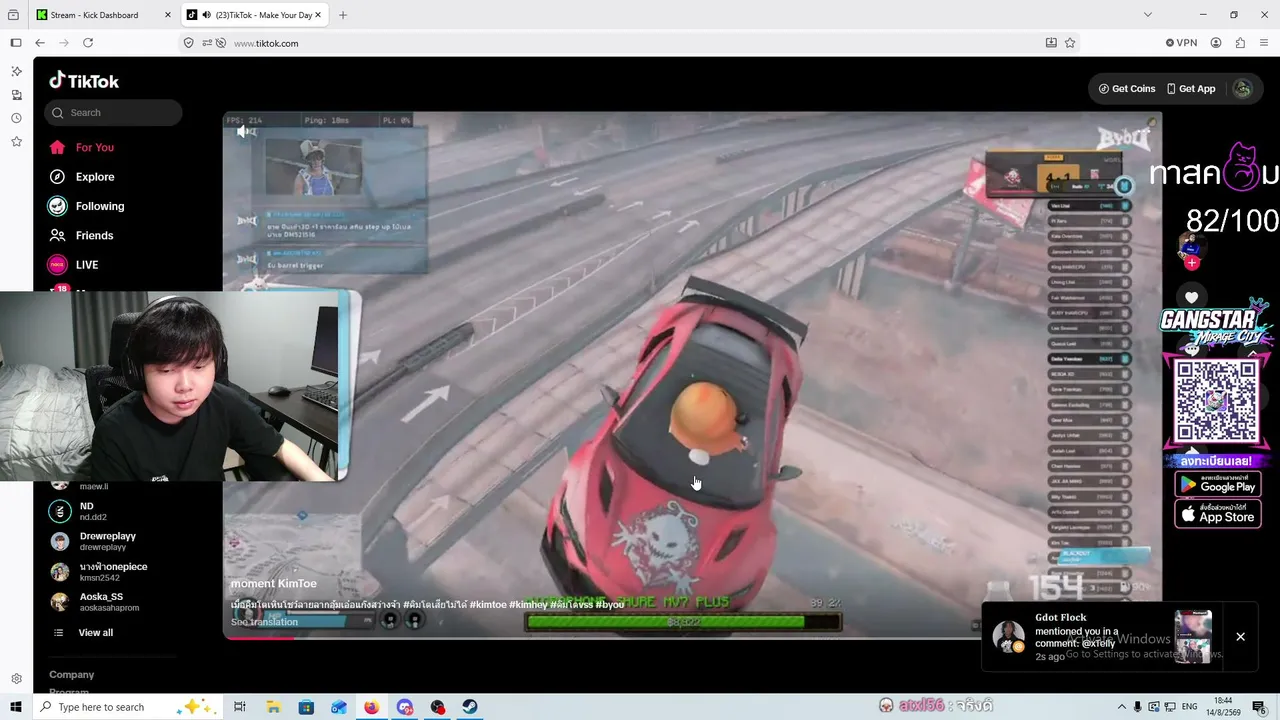Click the taskbar app with red dot
The width and height of the screenshot is (1280, 720).
pos(438,707)
